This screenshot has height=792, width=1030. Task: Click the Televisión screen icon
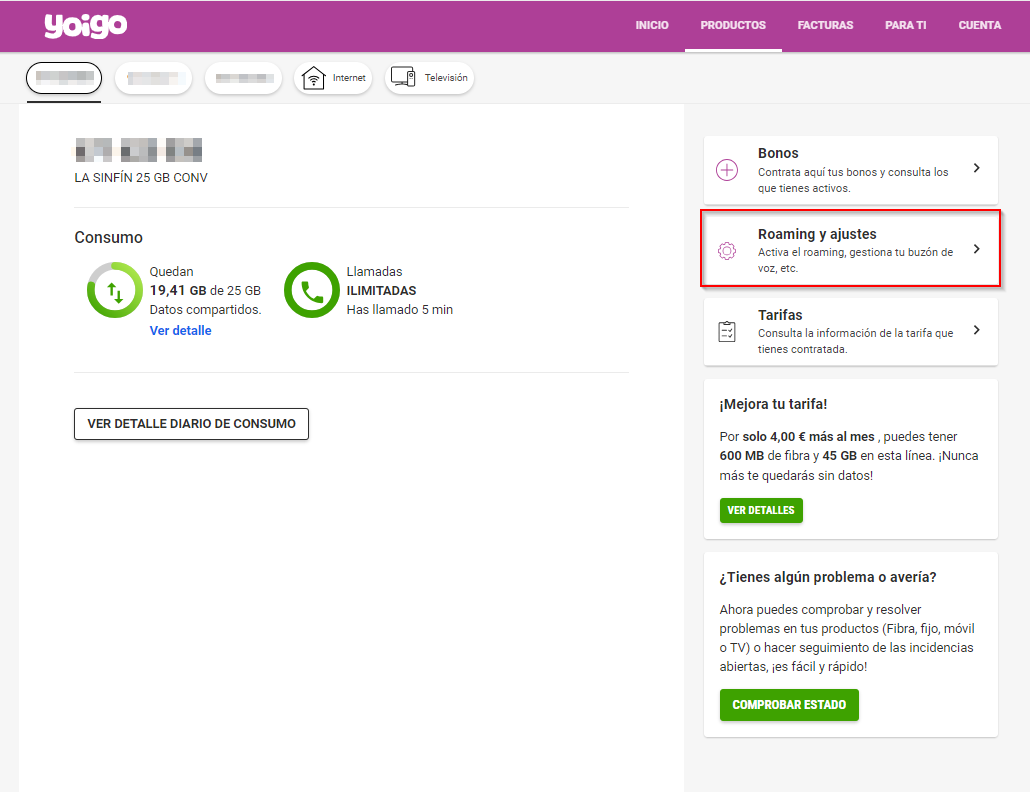[x=403, y=77]
